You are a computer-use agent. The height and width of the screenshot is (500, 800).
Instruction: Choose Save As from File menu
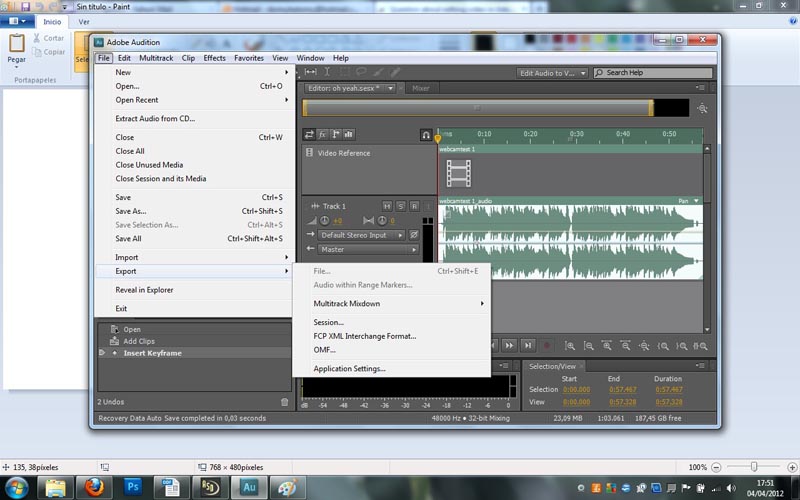pyautogui.click(x=195, y=211)
